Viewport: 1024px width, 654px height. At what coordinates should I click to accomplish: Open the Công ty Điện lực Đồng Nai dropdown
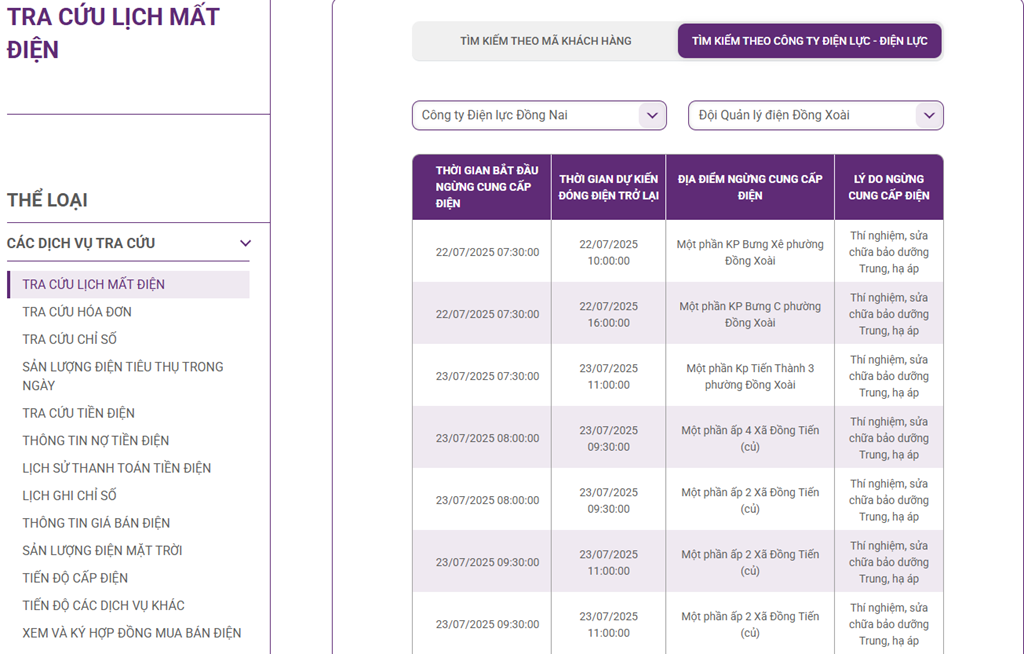pos(539,115)
